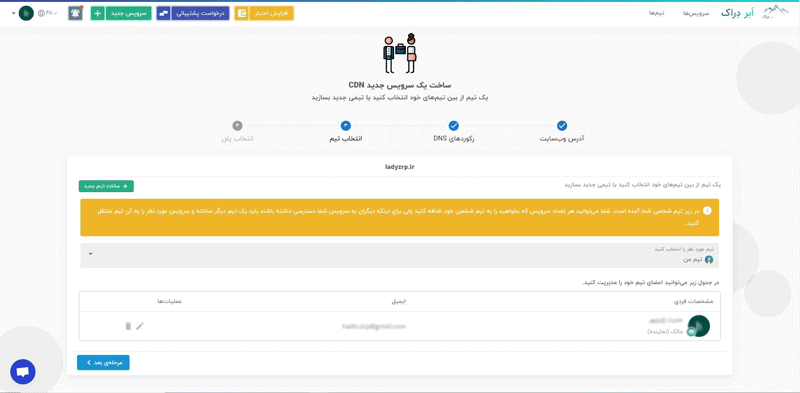Click the آدرس وب‌سایت step checkmark
Image resolution: width=800 pixels, height=393 pixels.
[x=562, y=126]
